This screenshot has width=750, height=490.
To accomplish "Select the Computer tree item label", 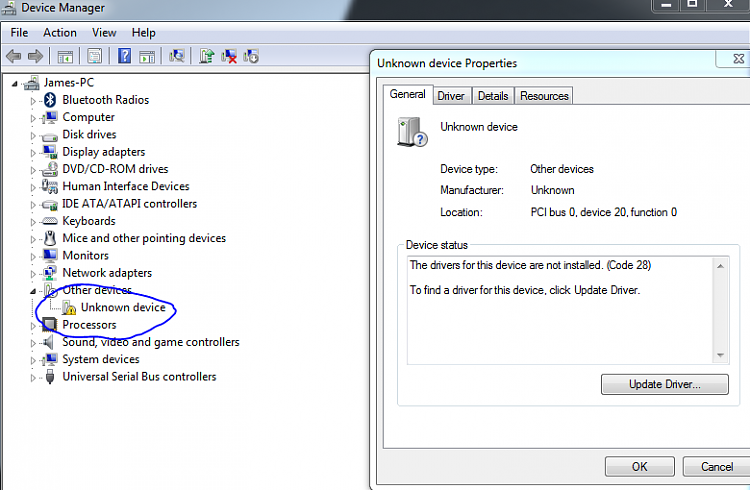I will point(88,117).
